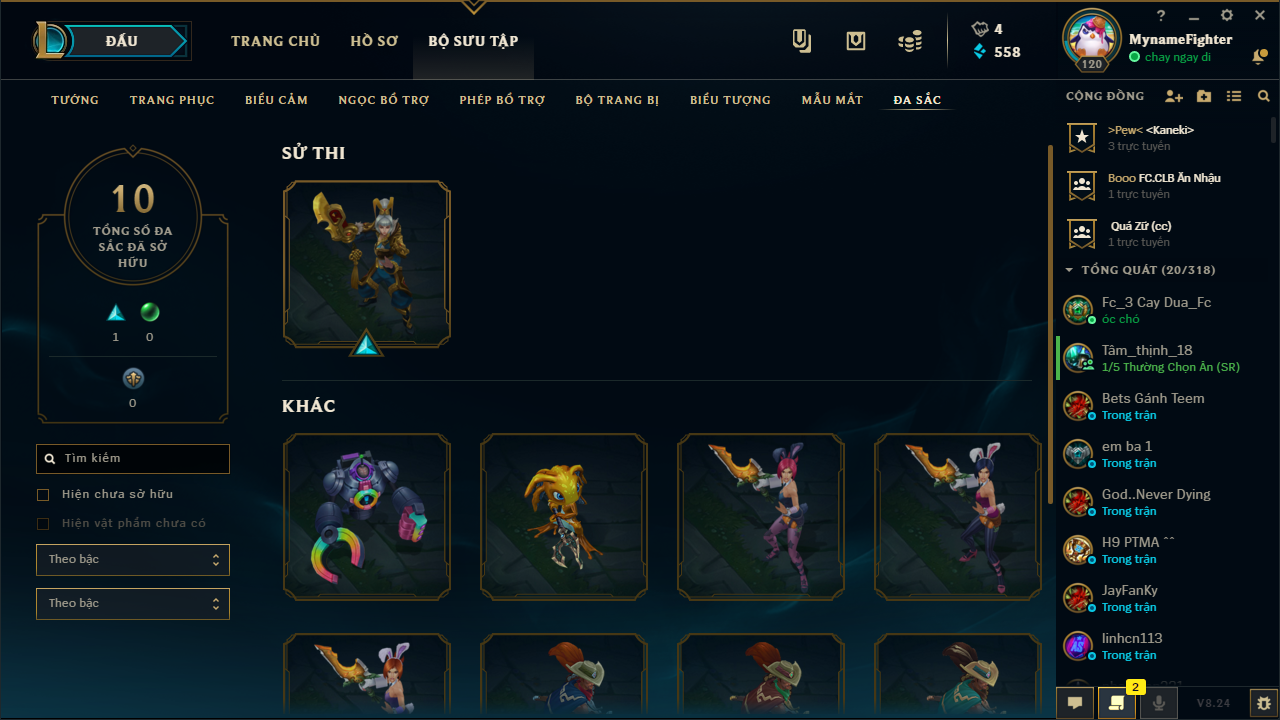This screenshot has width=1280, height=720.
Task: Click the add folder icon in social panel
Action: click(1204, 97)
